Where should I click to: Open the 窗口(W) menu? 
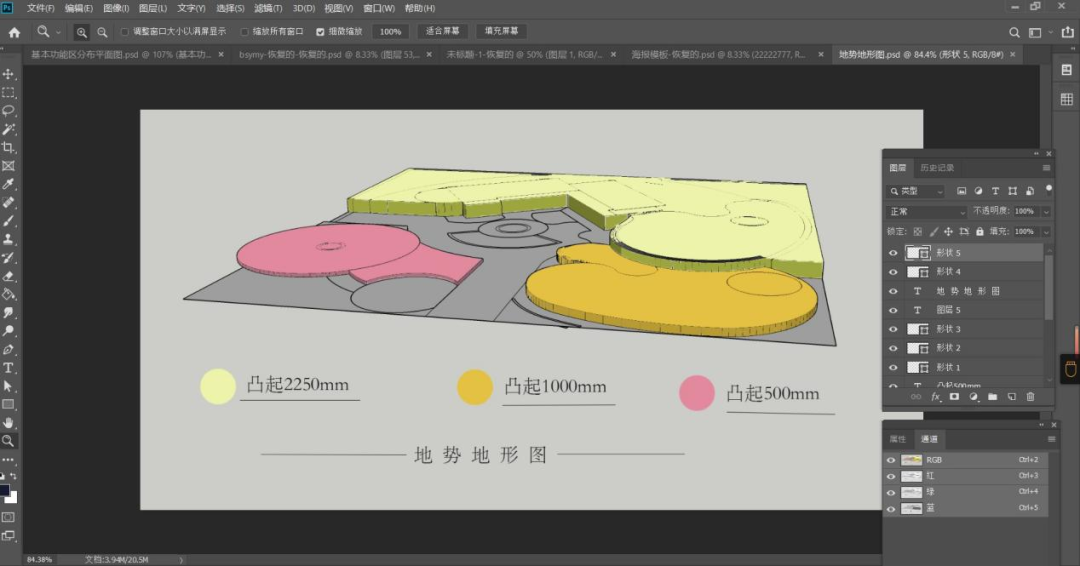[x=379, y=8]
